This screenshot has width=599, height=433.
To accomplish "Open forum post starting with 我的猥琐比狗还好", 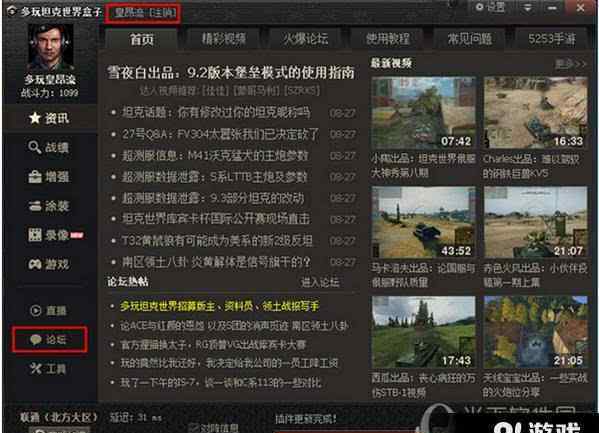I will [230, 363].
